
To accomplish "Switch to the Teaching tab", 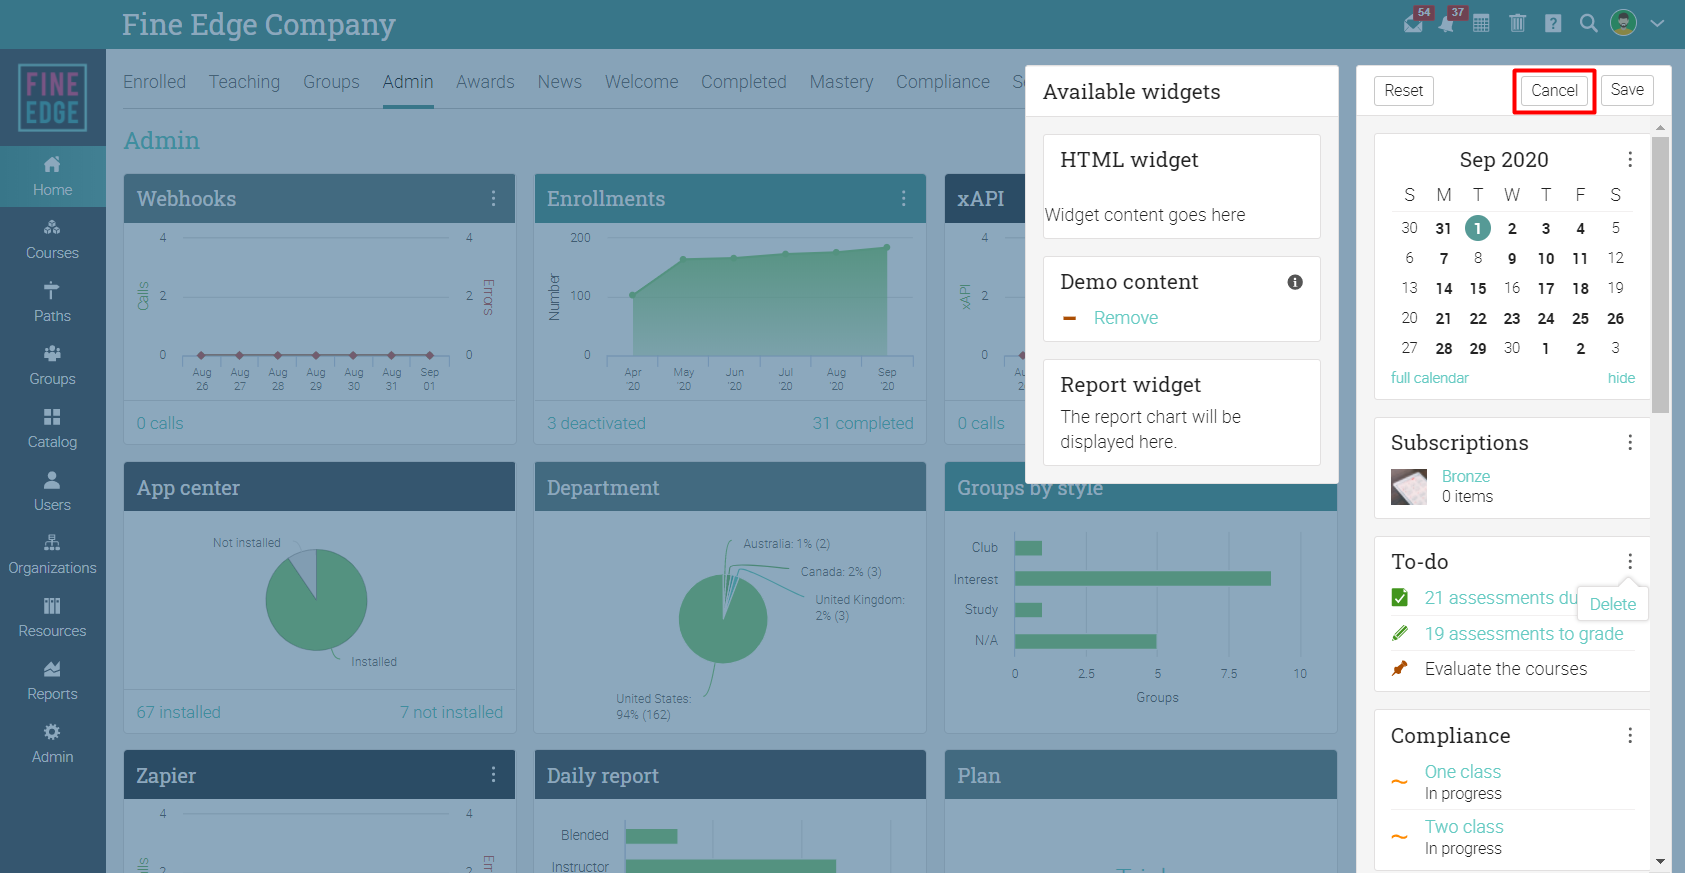I will (x=244, y=82).
